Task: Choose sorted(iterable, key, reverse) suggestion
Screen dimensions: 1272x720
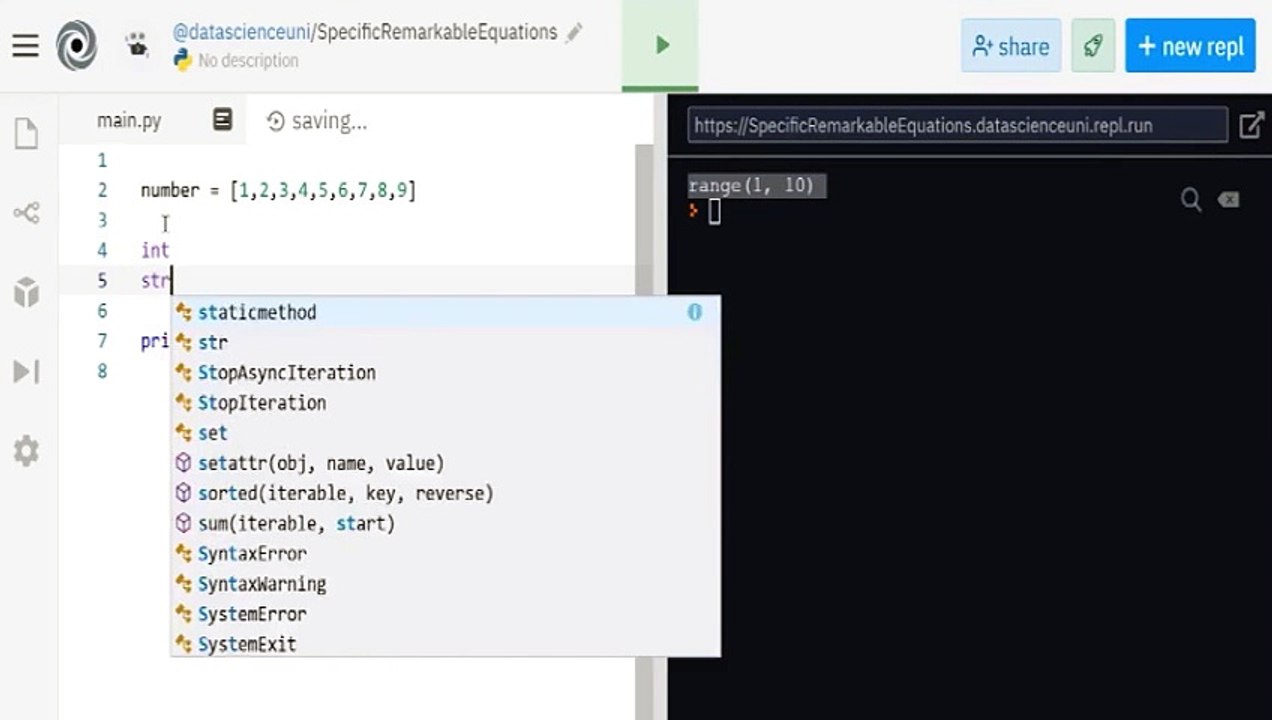Action: 445,493
